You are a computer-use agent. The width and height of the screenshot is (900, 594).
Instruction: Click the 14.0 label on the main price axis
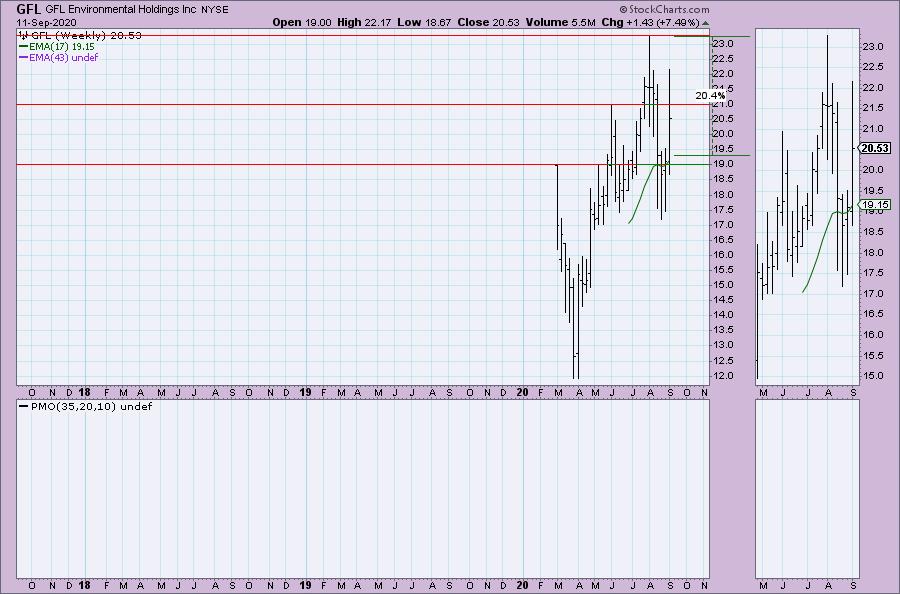(722, 315)
